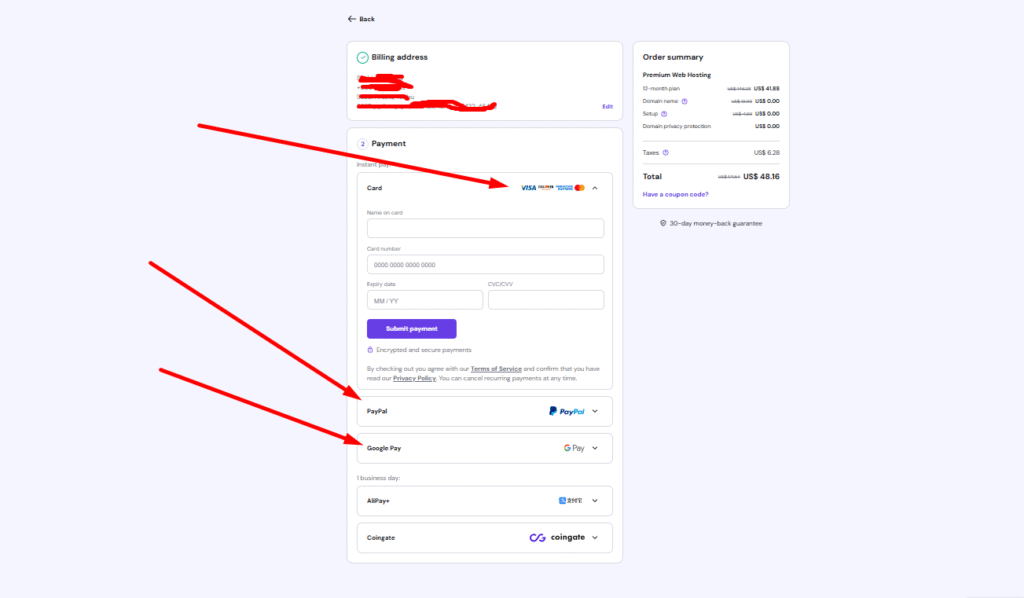Click the Google Pay logo
The image size is (1024, 598).
point(574,448)
